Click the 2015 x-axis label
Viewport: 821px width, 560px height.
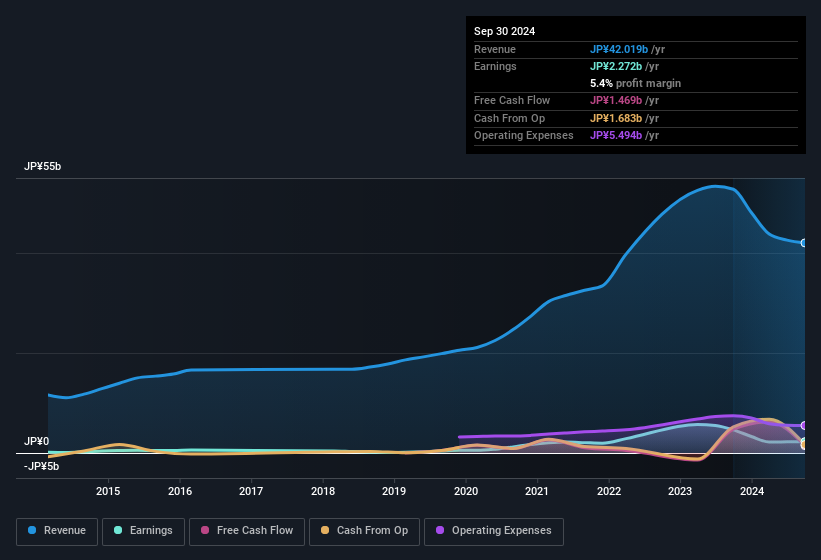(x=108, y=491)
